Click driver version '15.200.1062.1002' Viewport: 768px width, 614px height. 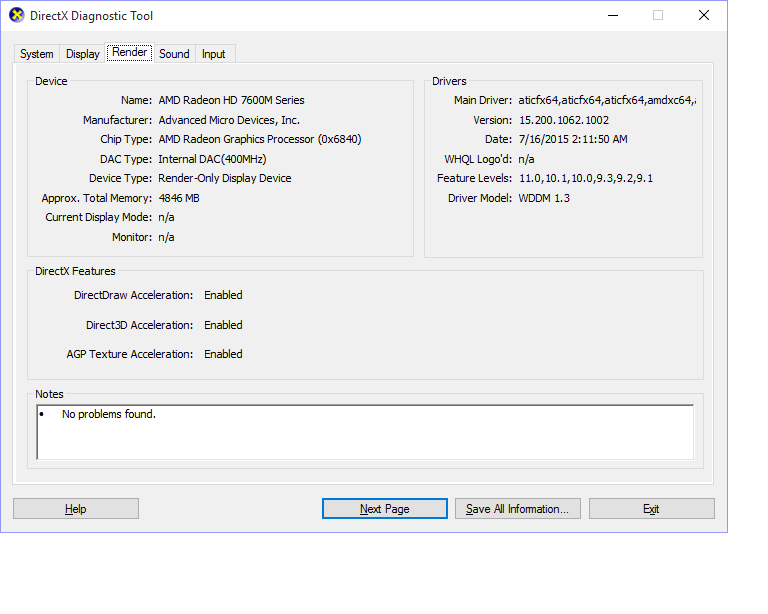pyautogui.click(x=564, y=120)
